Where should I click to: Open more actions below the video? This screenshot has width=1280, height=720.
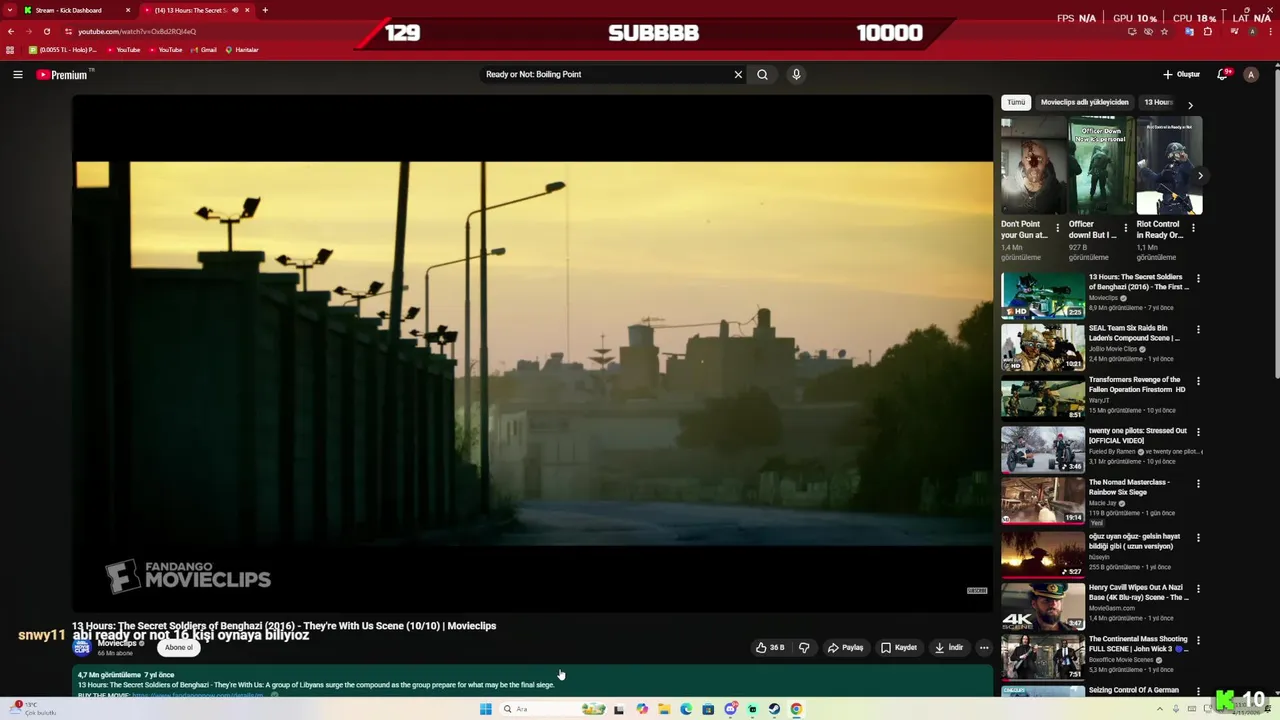pos(984,647)
